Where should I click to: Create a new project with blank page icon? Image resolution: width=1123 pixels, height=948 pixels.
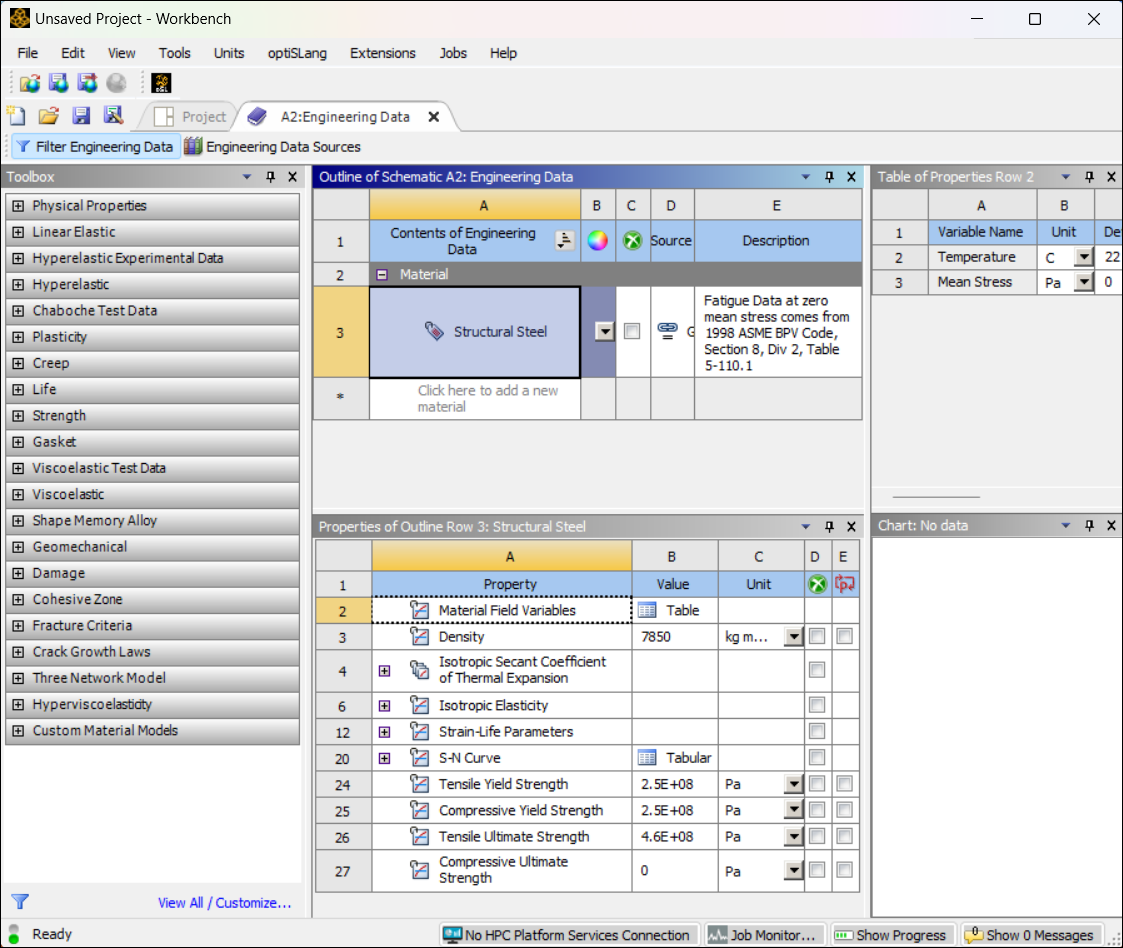click(x=17, y=115)
